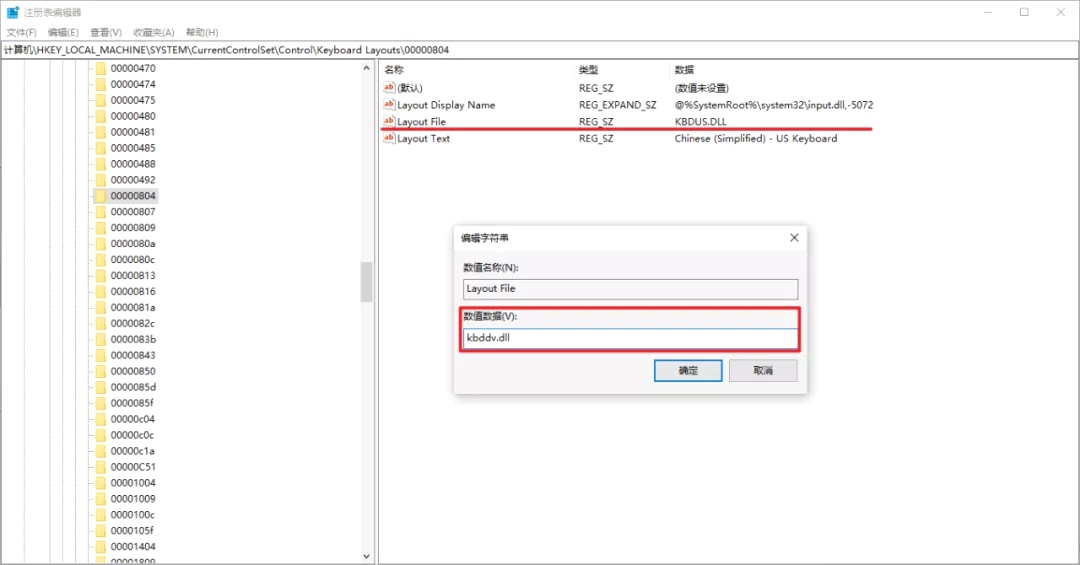Click folder icon of key 00000804
1080x565 pixels.
[x=101, y=196]
